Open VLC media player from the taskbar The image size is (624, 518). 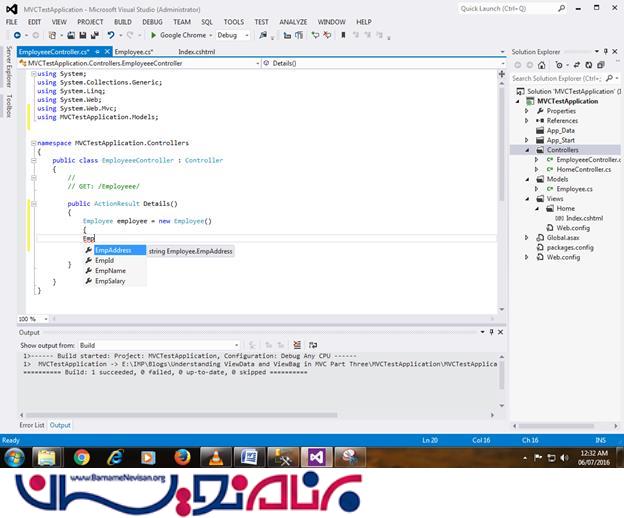214,457
